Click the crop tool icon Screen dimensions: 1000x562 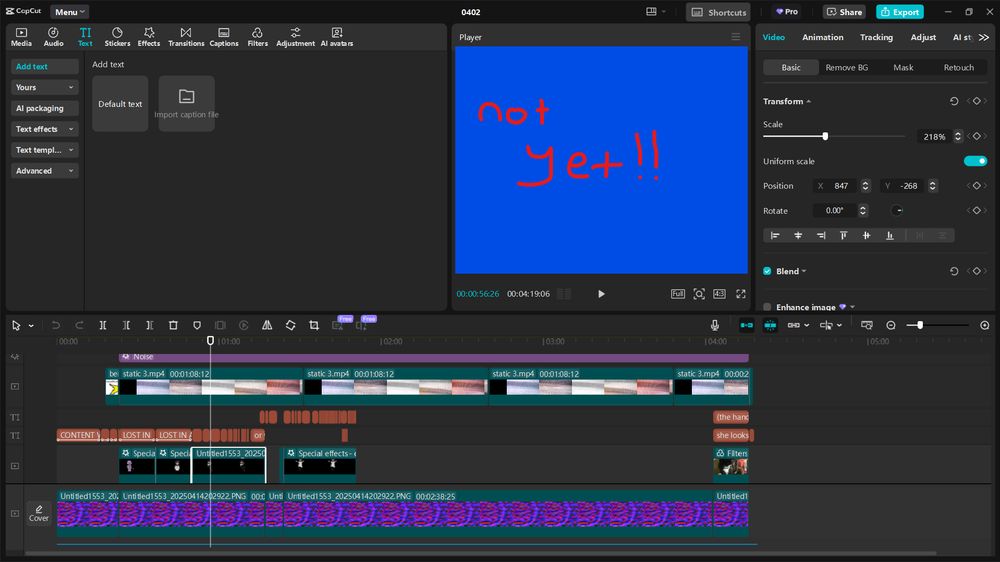pos(314,325)
